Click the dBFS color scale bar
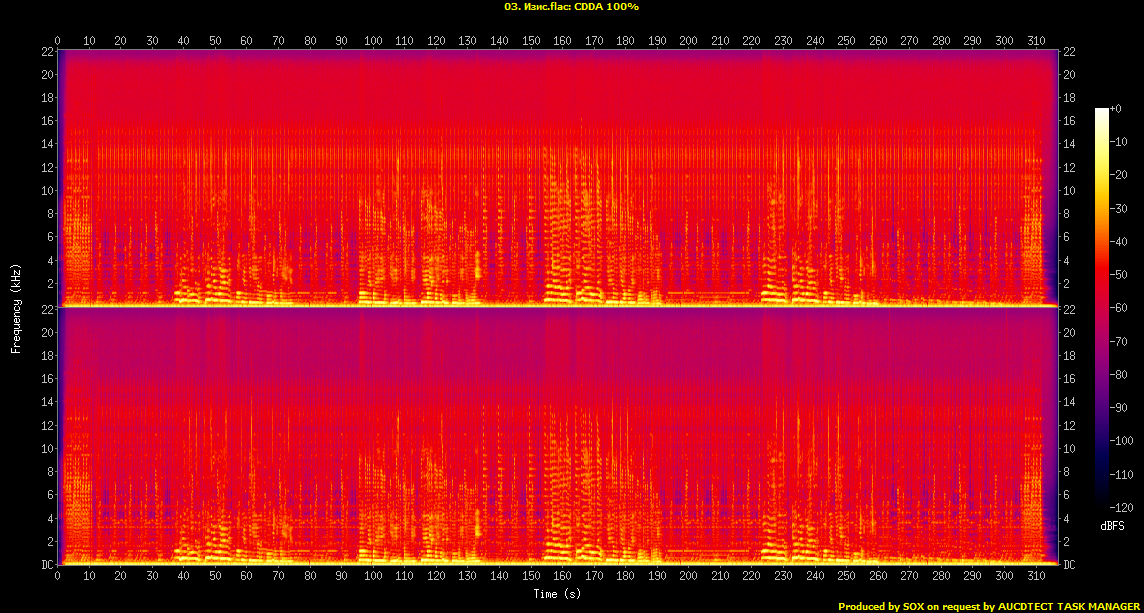 click(x=1101, y=308)
